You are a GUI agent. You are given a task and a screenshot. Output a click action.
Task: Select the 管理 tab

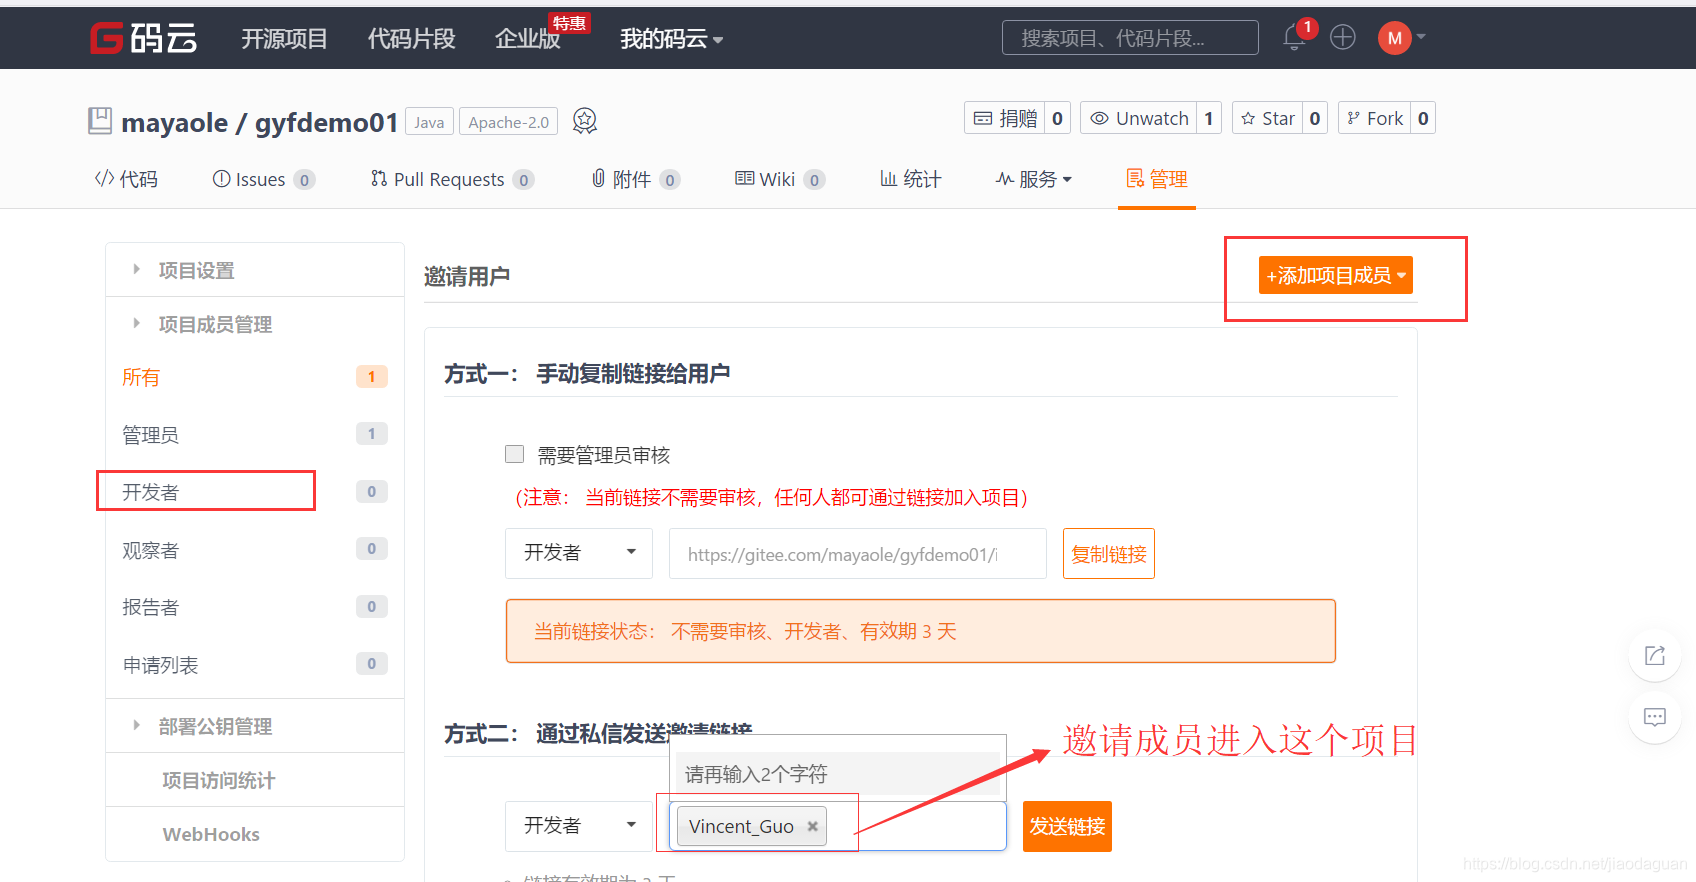(x=1157, y=179)
